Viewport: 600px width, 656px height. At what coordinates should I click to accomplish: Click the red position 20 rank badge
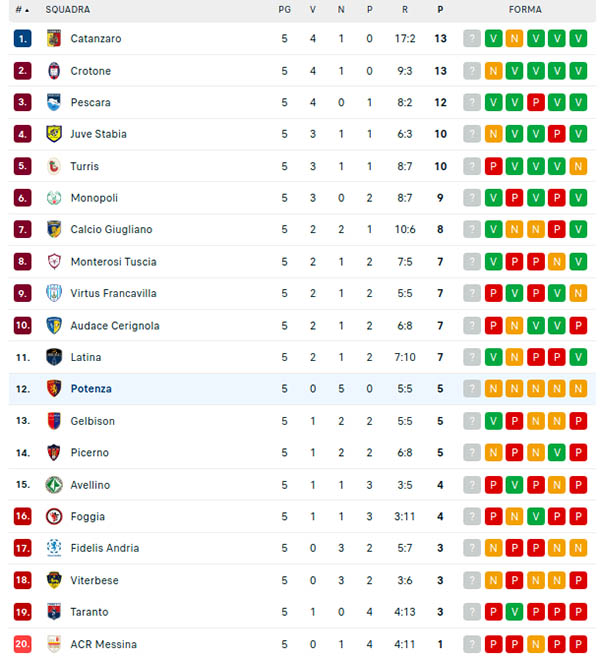point(23,644)
